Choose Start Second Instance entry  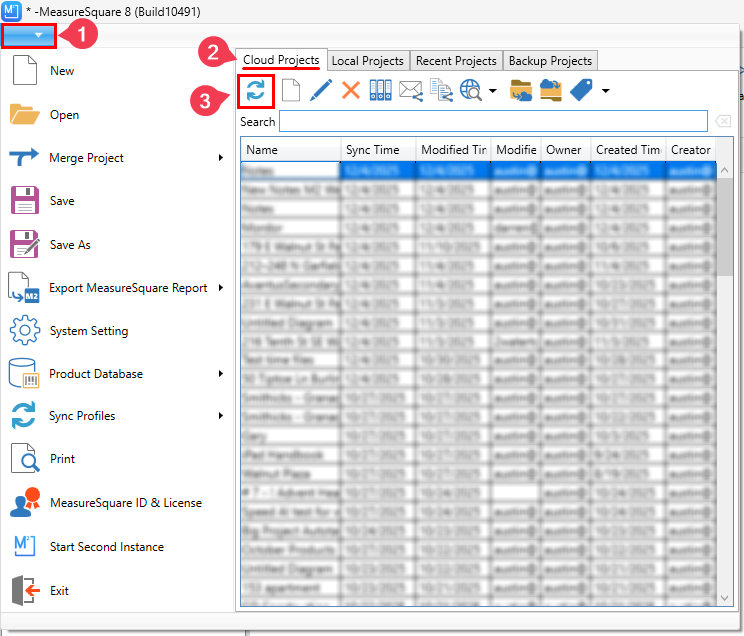[107, 547]
